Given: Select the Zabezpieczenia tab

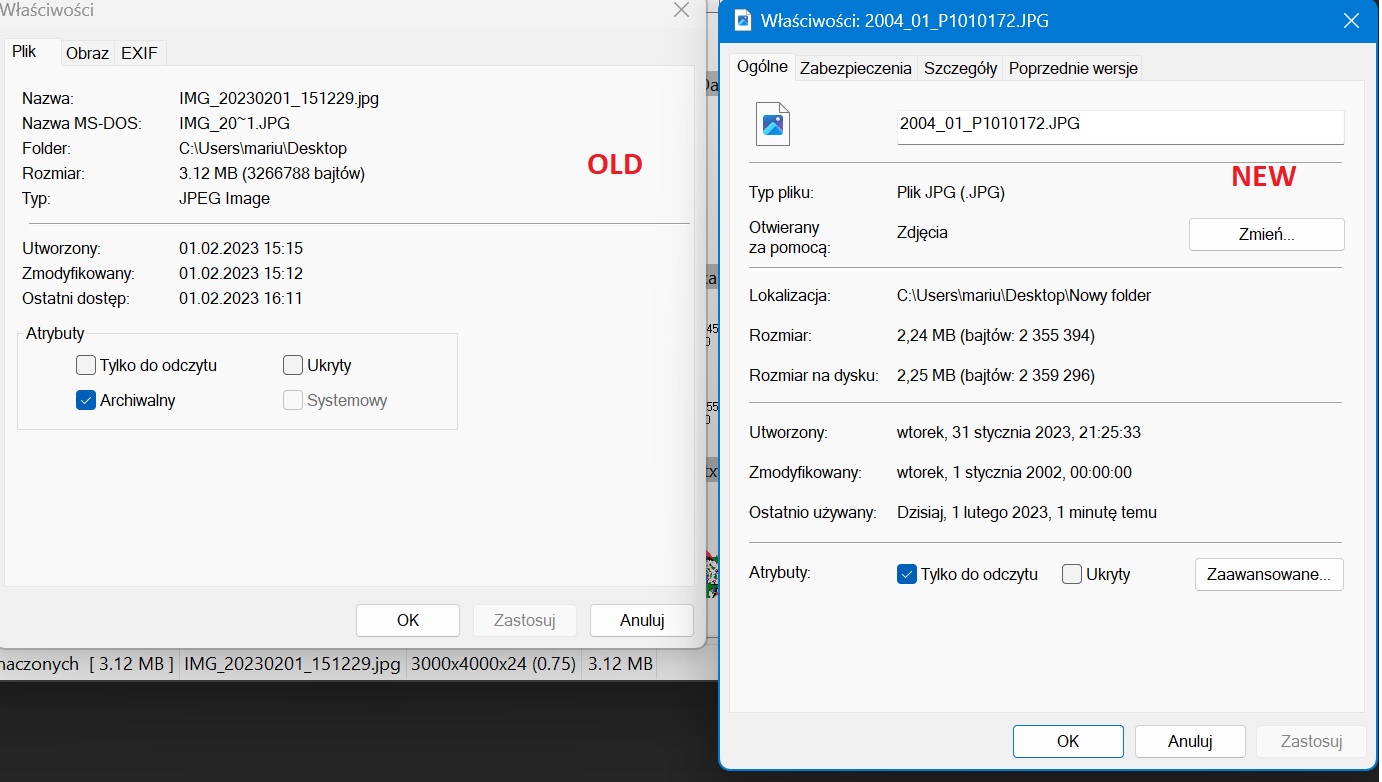Looking at the screenshot, I should (855, 68).
